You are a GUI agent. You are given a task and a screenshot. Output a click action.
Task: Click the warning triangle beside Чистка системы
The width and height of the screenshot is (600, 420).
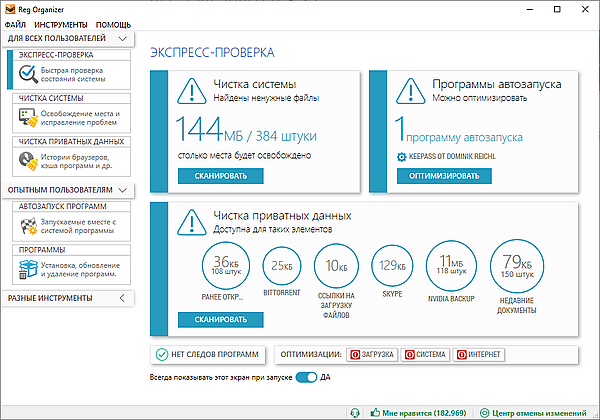188,93
